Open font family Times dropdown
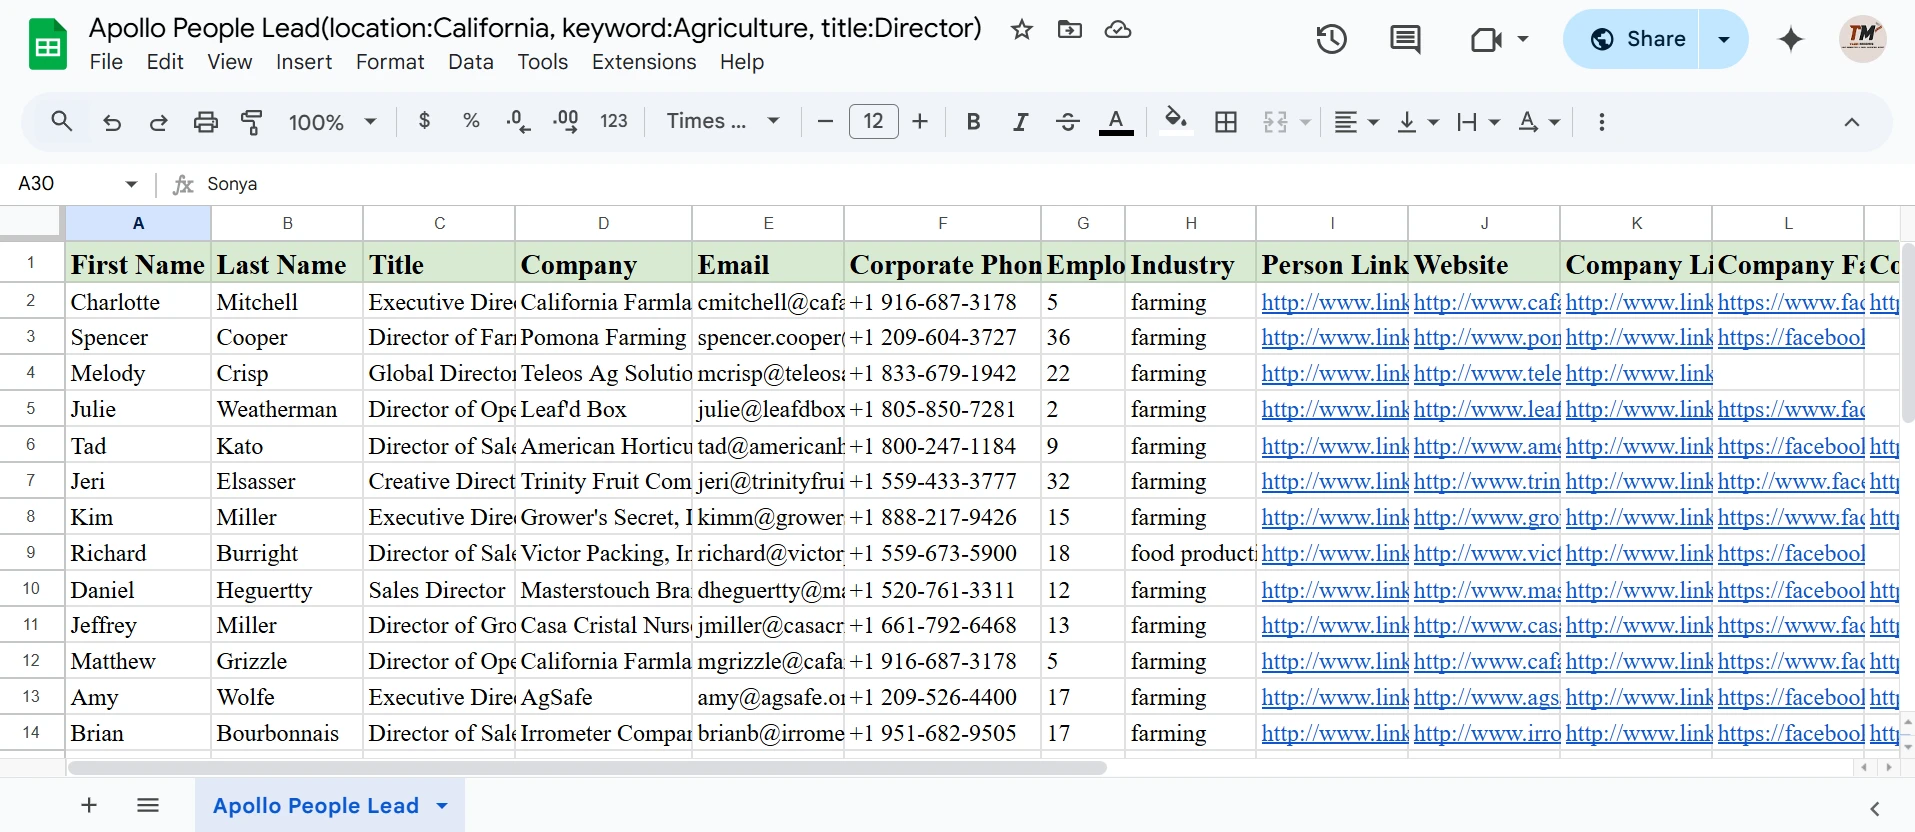 click(722, 121)
